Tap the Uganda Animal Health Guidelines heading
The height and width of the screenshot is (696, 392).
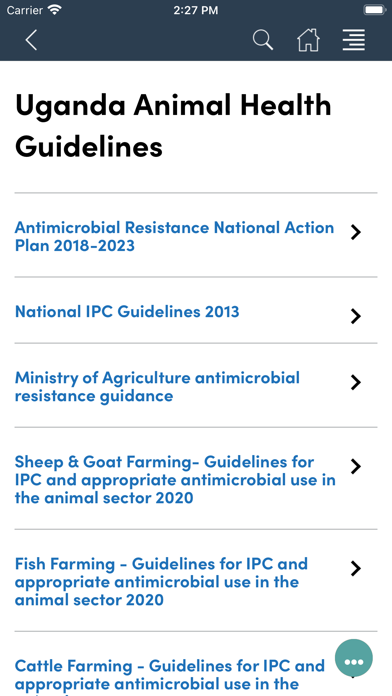click(x=173, y=126)
